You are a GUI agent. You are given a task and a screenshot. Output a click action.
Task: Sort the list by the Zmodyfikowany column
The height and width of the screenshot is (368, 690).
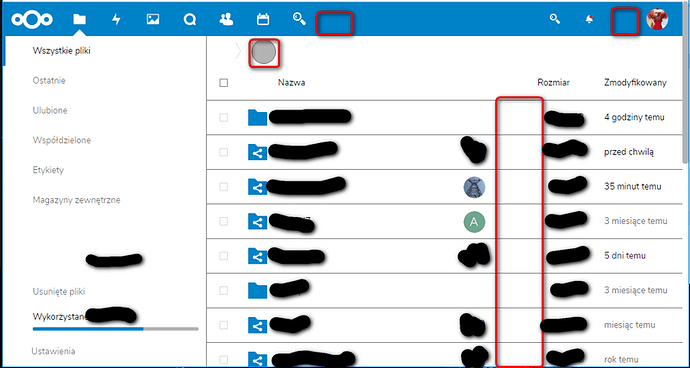(635, 82)
